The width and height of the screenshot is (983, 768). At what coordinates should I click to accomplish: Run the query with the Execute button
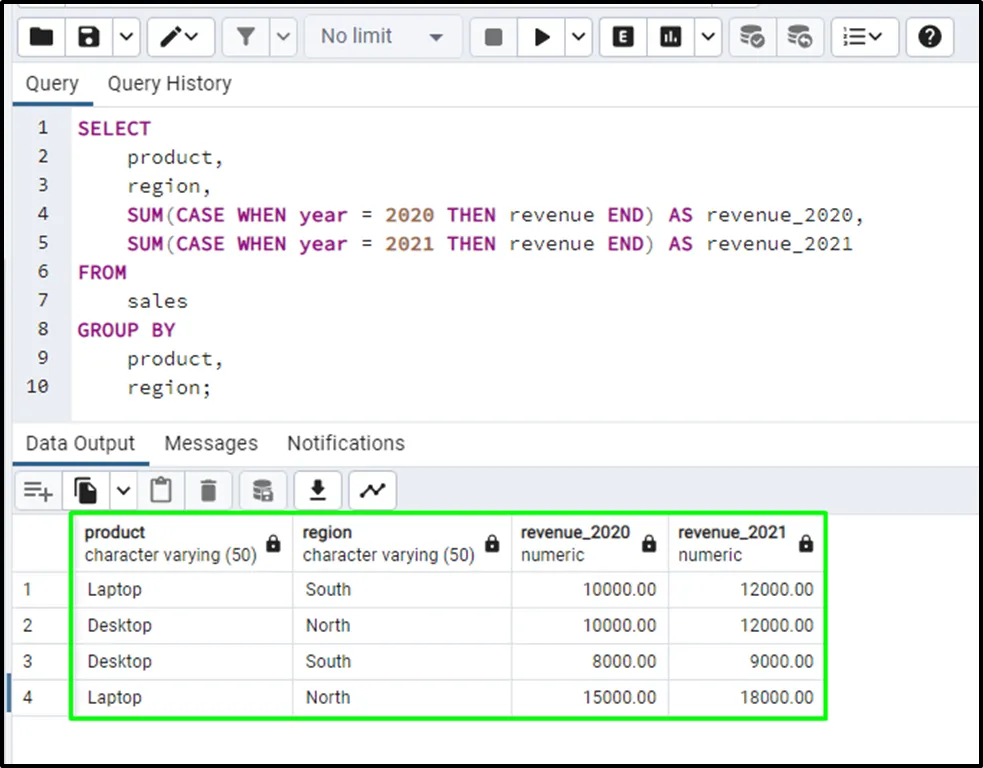(x=542, y=37)
